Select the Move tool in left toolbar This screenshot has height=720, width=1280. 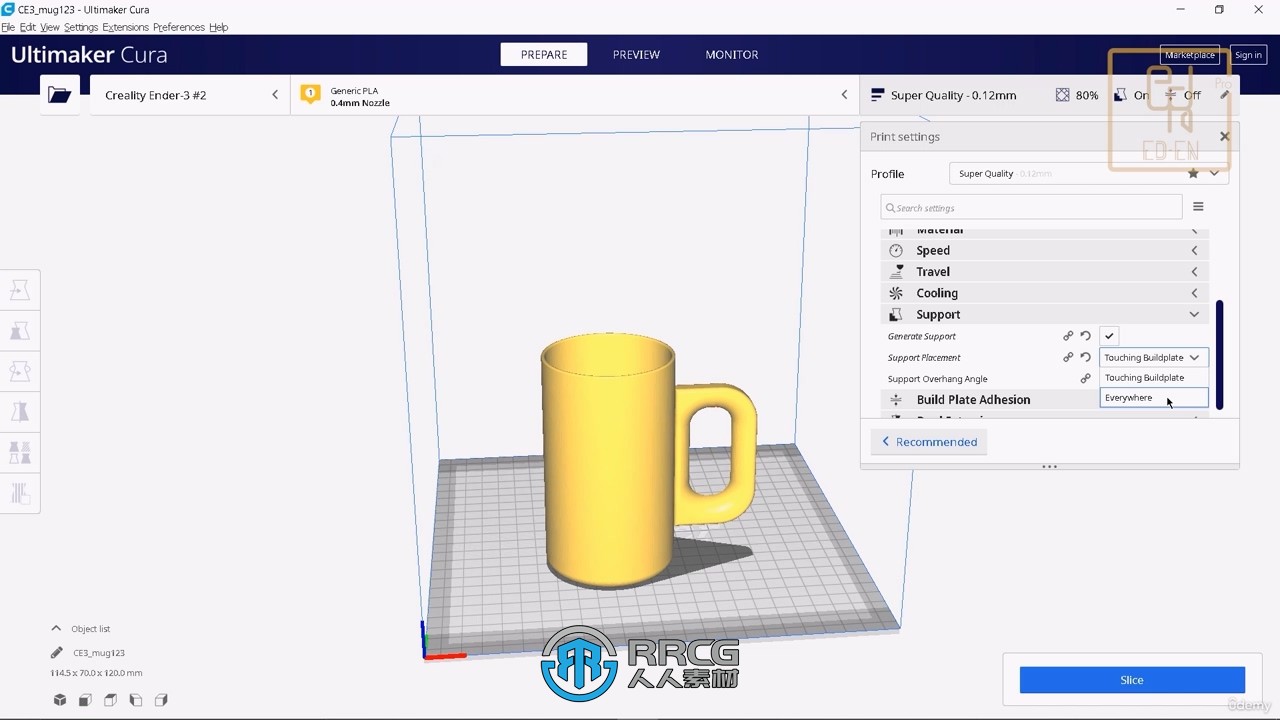pyautogui.click(x=20, y=290)
